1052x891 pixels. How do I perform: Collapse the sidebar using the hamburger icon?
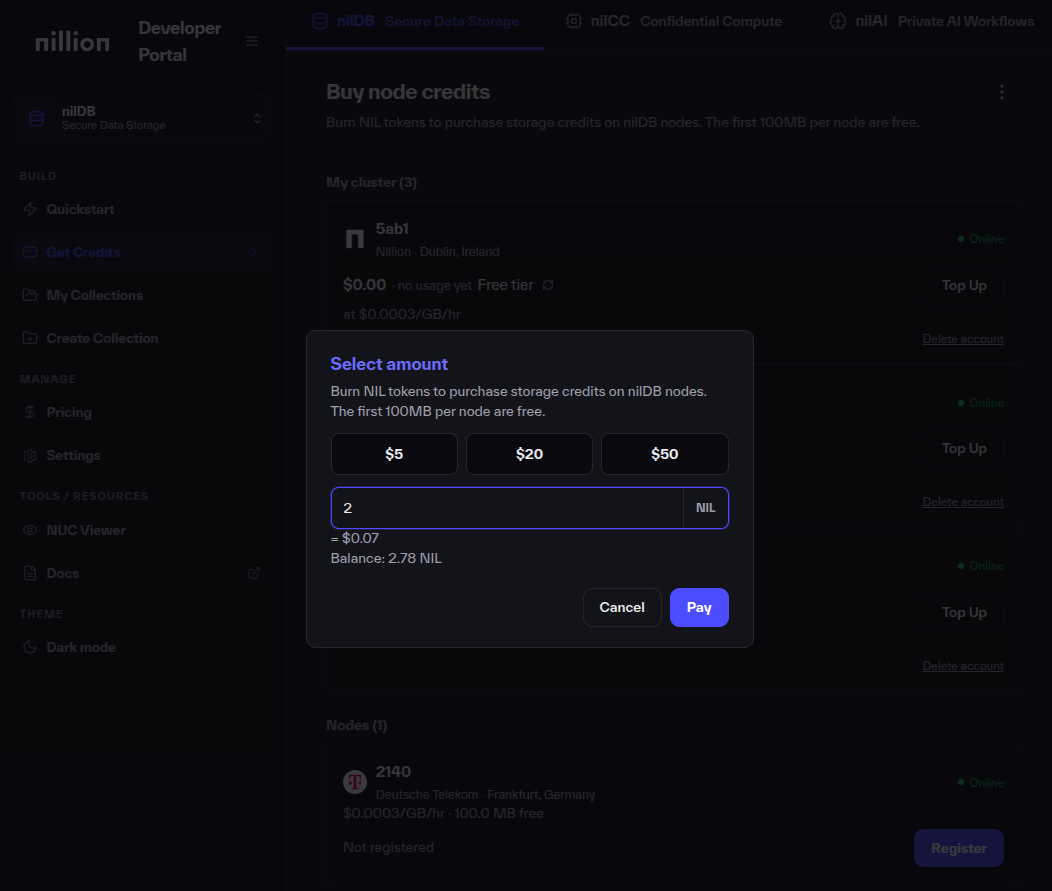pyautogui.click(x=252, y=41)
